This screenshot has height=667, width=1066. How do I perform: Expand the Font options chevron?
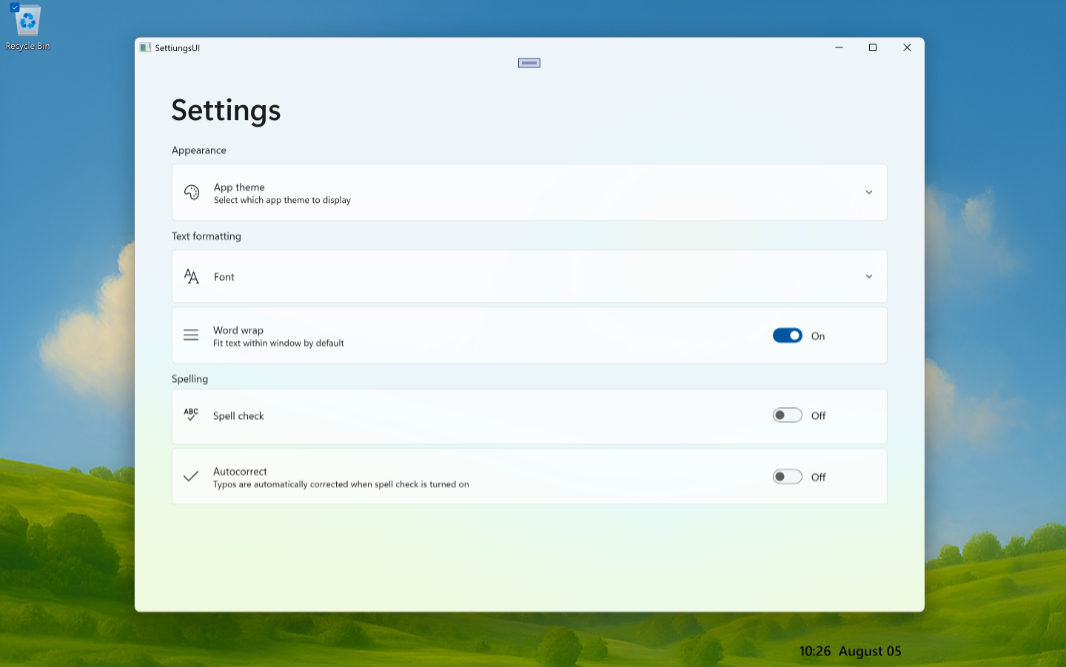(868, 277)
